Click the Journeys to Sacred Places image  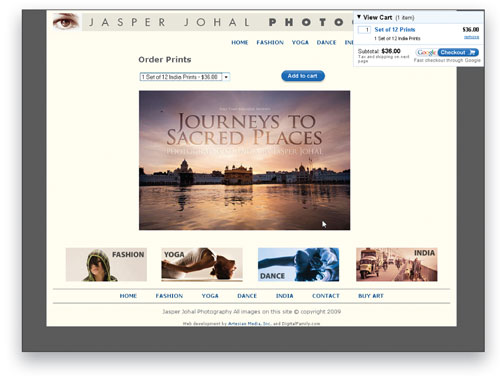pos(244,160)
